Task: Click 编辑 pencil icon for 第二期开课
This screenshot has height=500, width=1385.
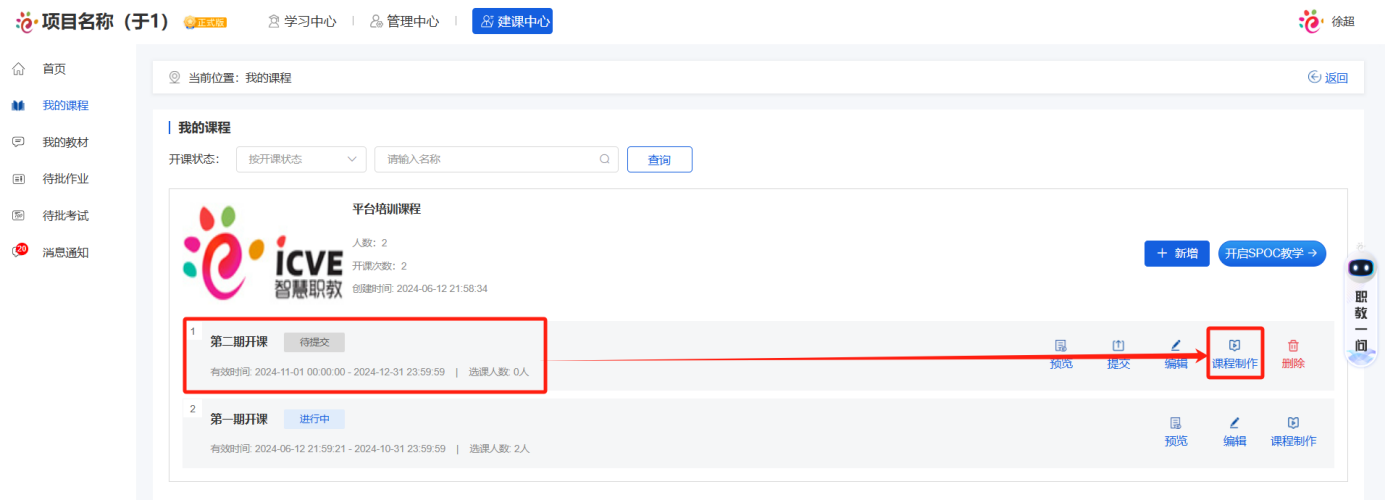Action: click(1176, 346)
